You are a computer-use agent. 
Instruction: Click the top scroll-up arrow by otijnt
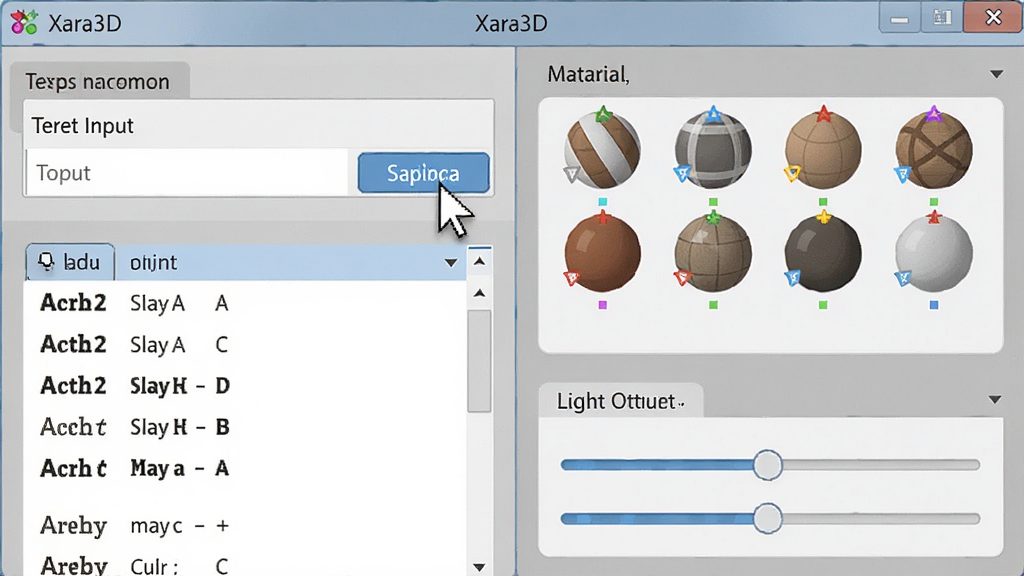tap(479, 261)
